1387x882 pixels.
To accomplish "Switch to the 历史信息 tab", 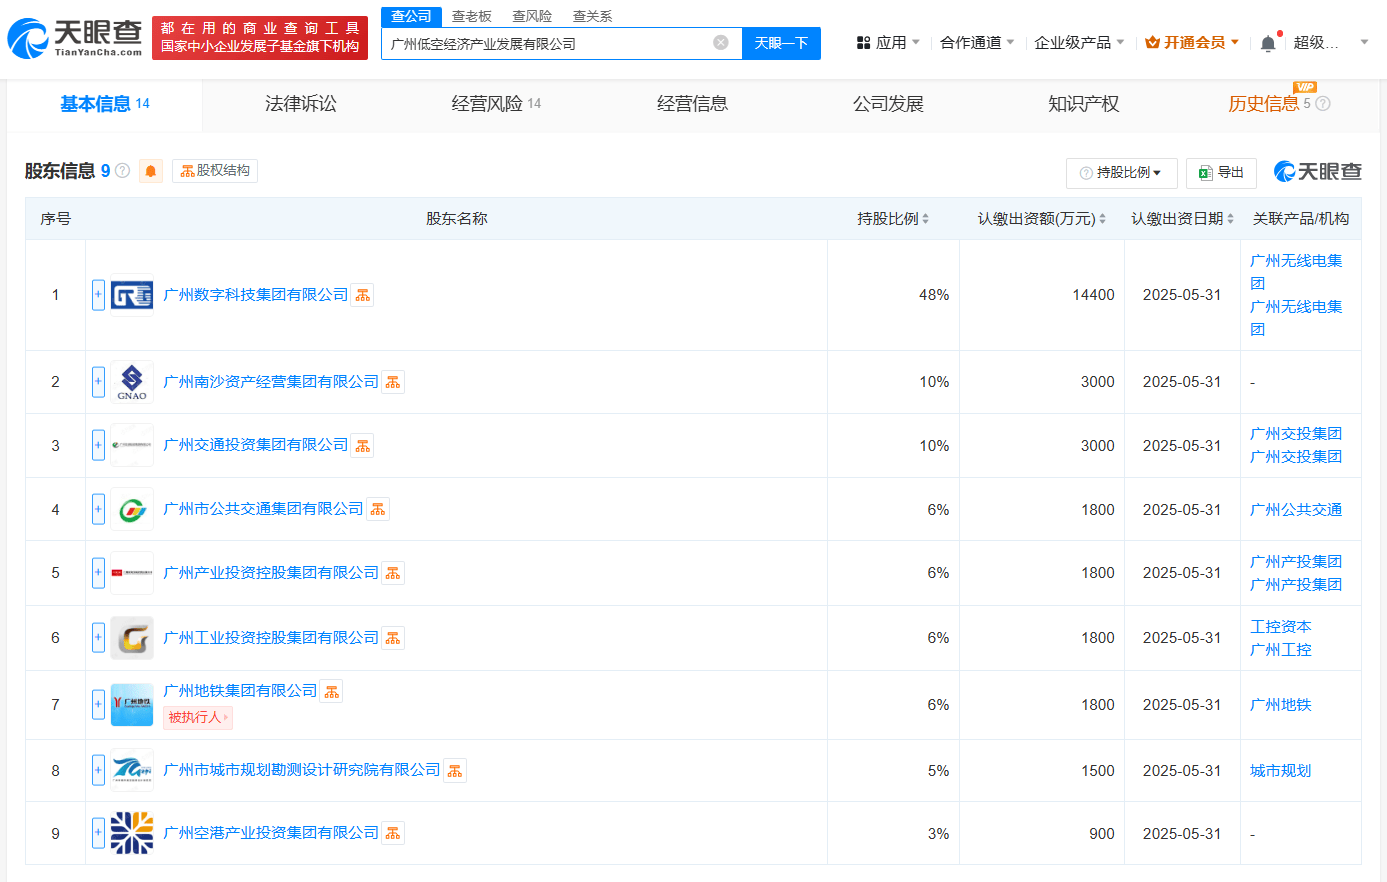I will [1263, 104].
